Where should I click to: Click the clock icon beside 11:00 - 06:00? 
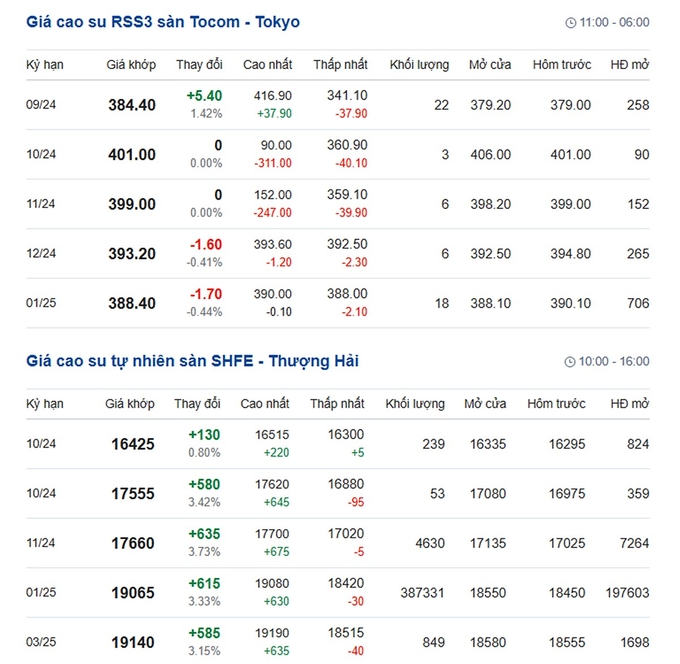pos(570,23)
